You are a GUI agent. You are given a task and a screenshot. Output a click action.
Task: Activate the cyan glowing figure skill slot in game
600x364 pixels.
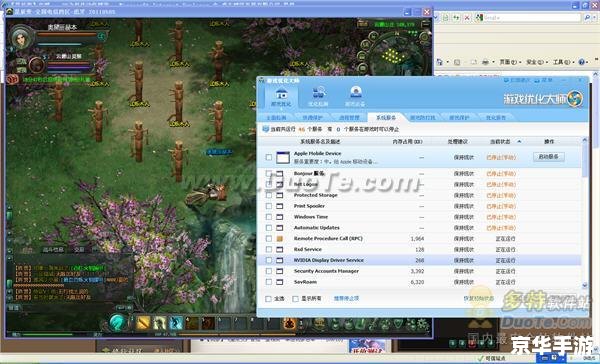pyautogui.click(x=176, y=323)
